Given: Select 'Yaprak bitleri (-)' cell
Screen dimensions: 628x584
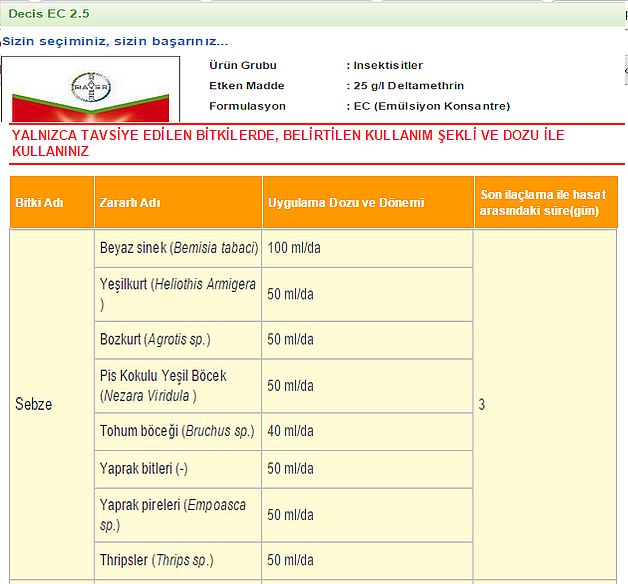Looking at the screenshot, I should pyautogui.click(x=178, y=469).
